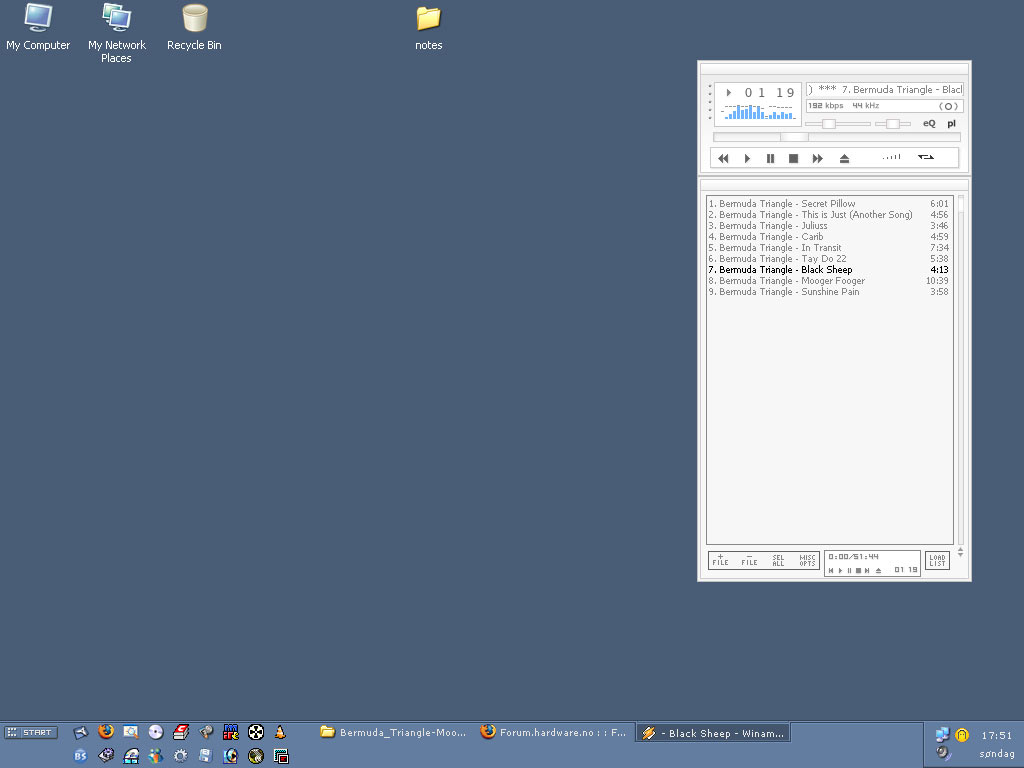
Task: Click the red book icon in quick launch
Action: pos(181,732)
